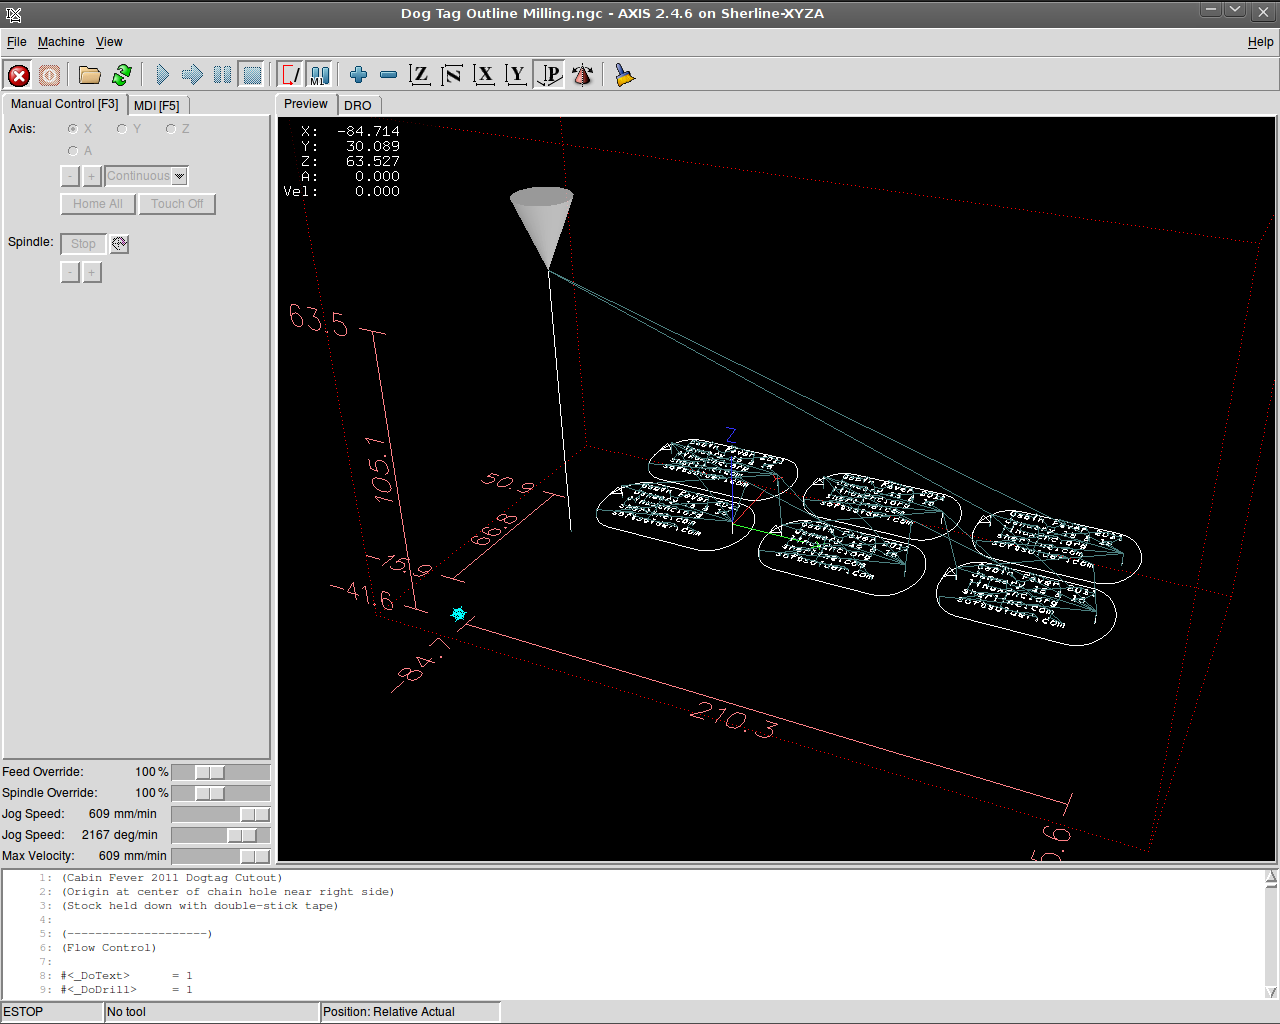
Task: Click the G-code listing vertical scrollbar
Action: [1271, 934]
